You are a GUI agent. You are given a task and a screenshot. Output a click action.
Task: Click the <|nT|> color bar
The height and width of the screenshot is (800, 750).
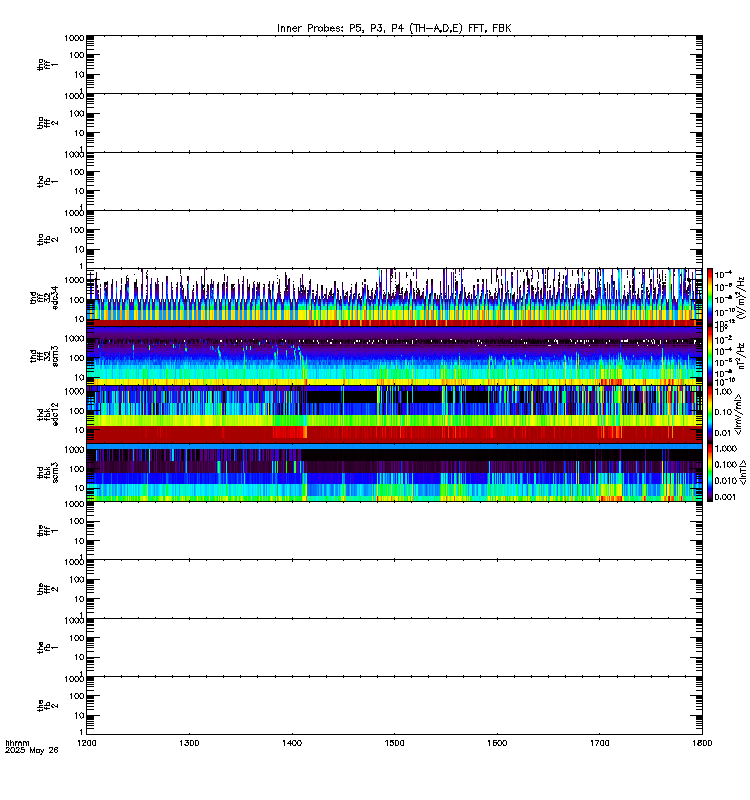coord(710,472)
